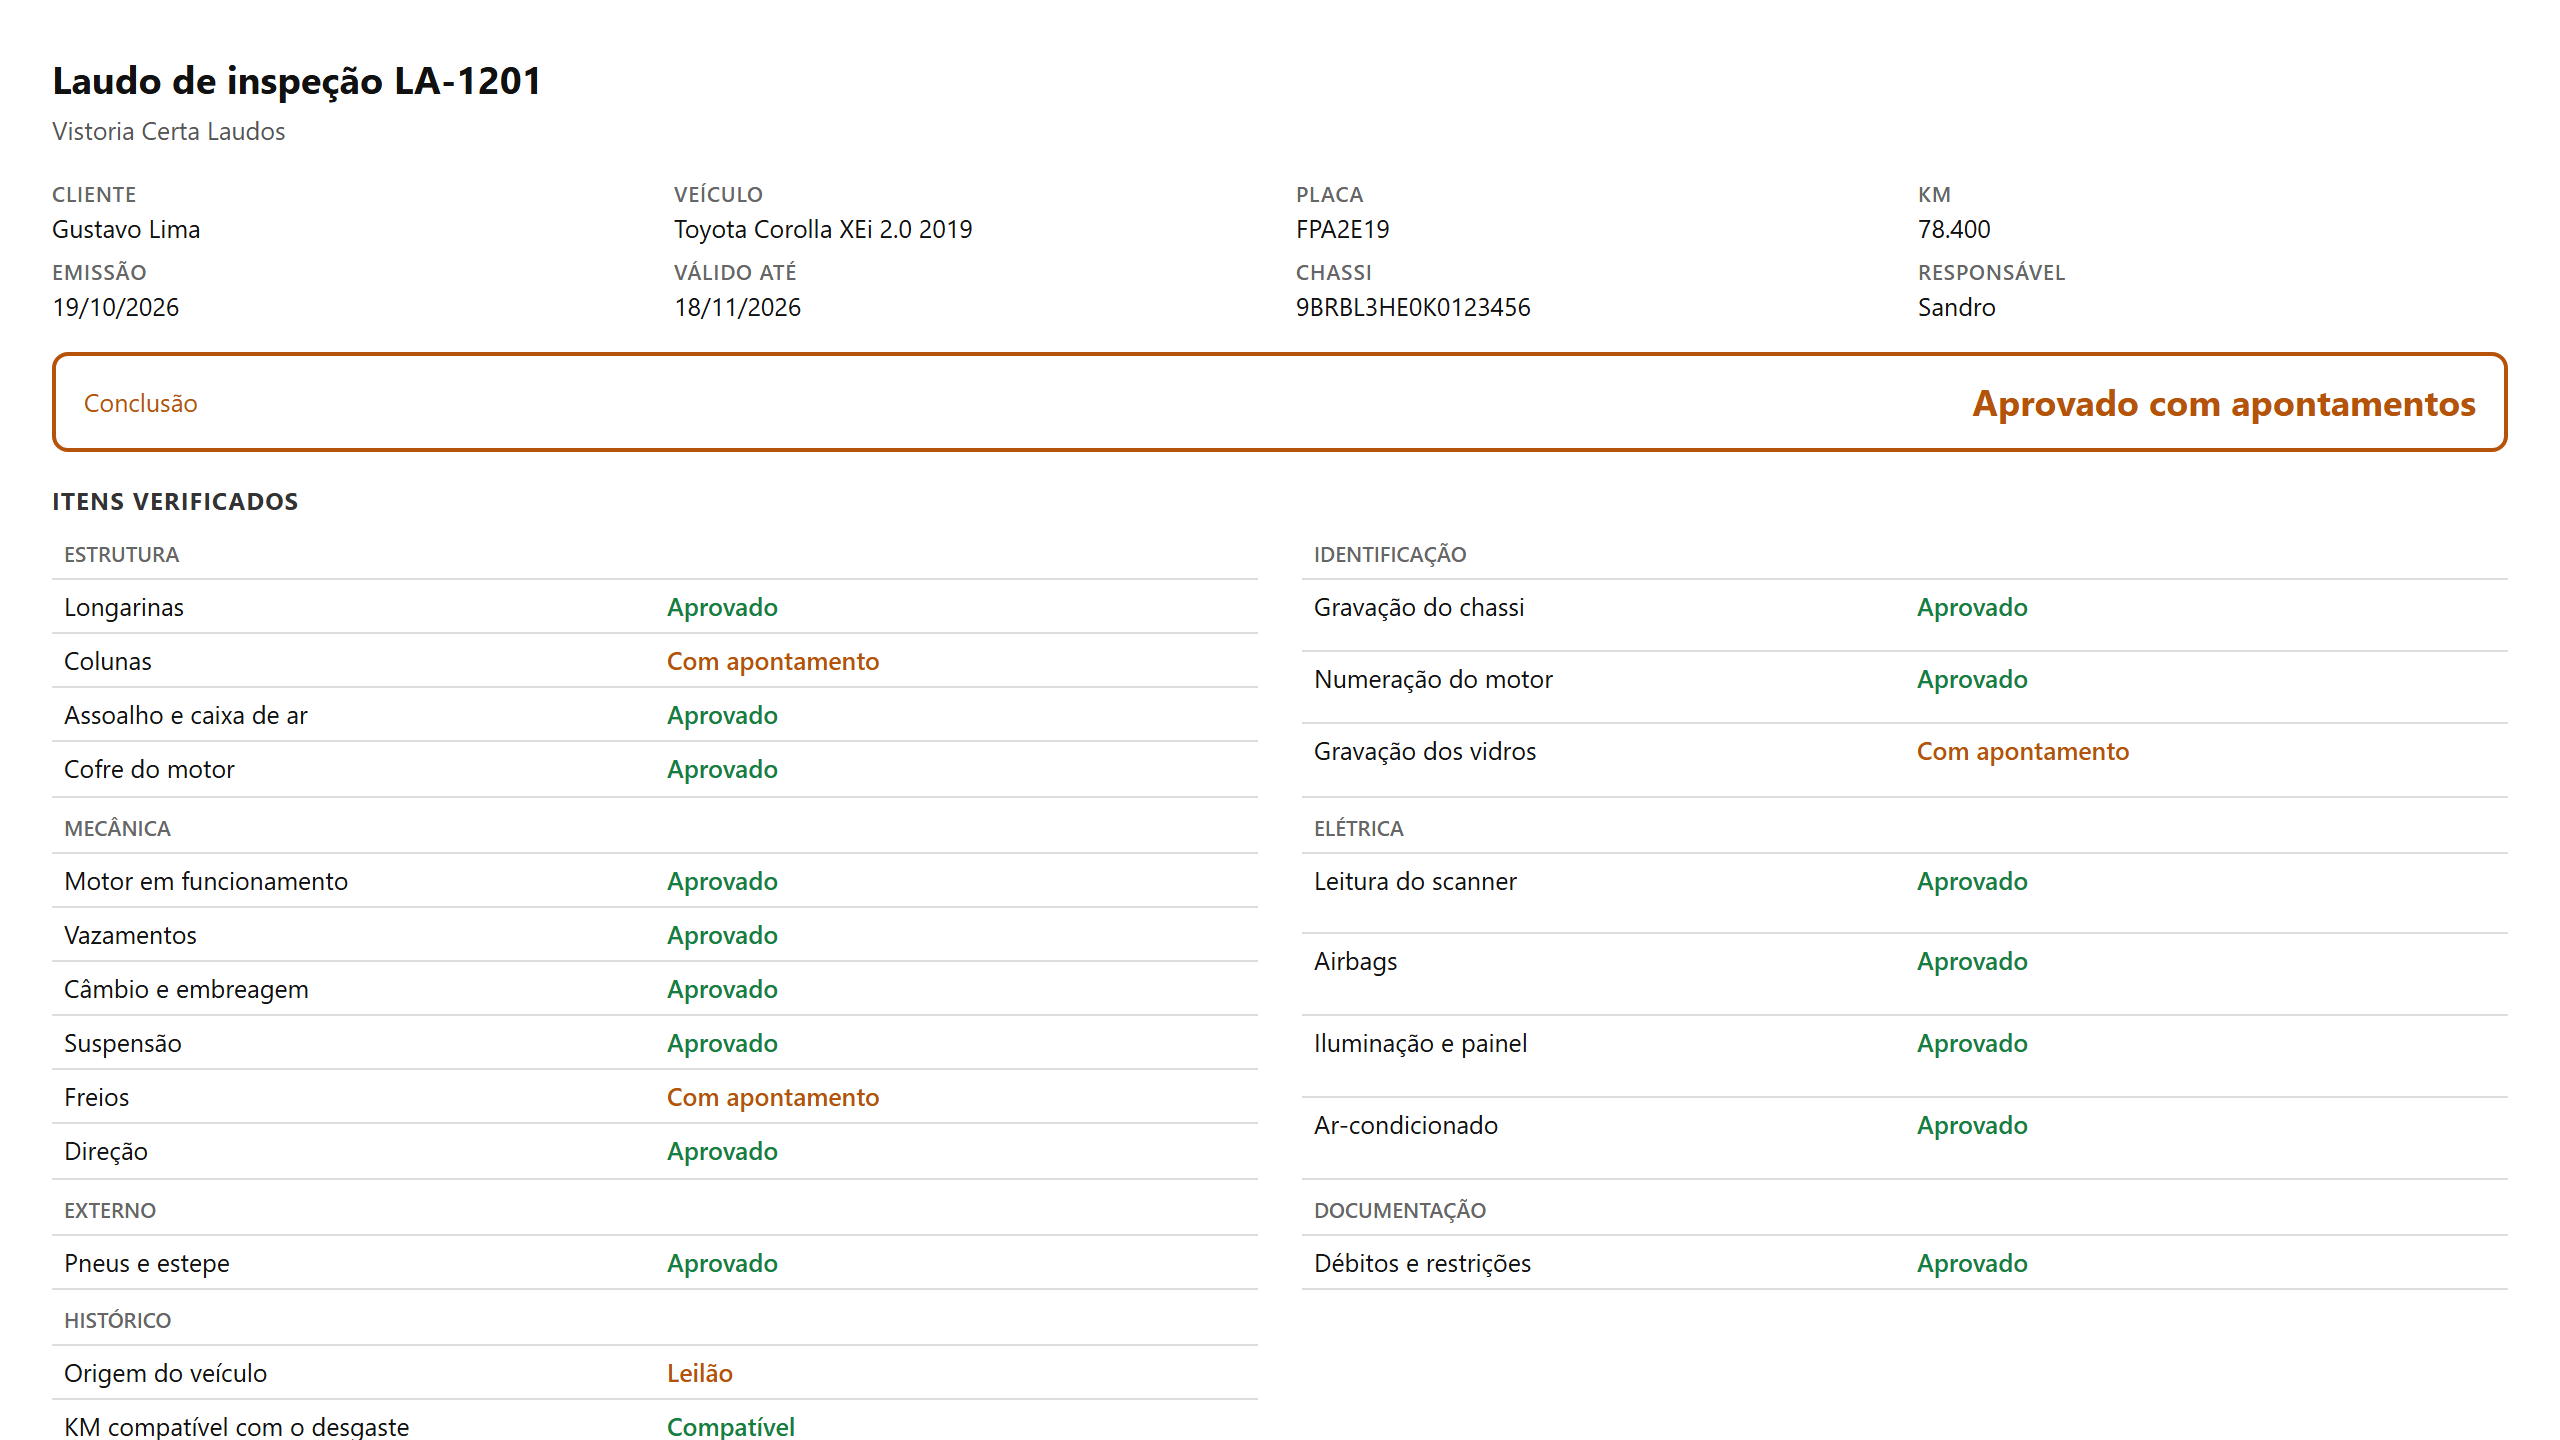Click 'Leilão' value for Origem do veículo
The image size is (2560, 1440).
(700, 1373)
